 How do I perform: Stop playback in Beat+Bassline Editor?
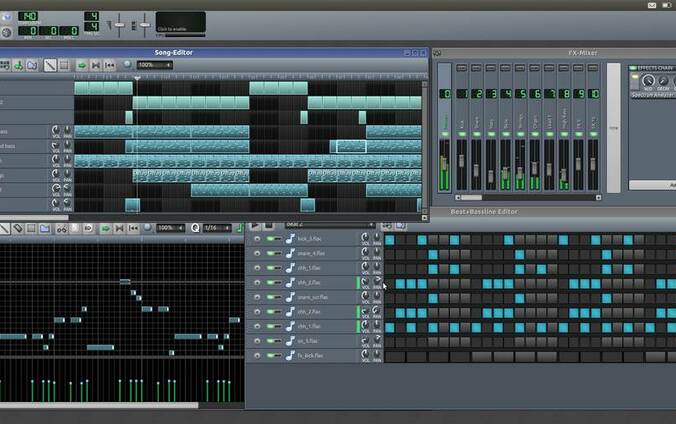tap(269, 226)
